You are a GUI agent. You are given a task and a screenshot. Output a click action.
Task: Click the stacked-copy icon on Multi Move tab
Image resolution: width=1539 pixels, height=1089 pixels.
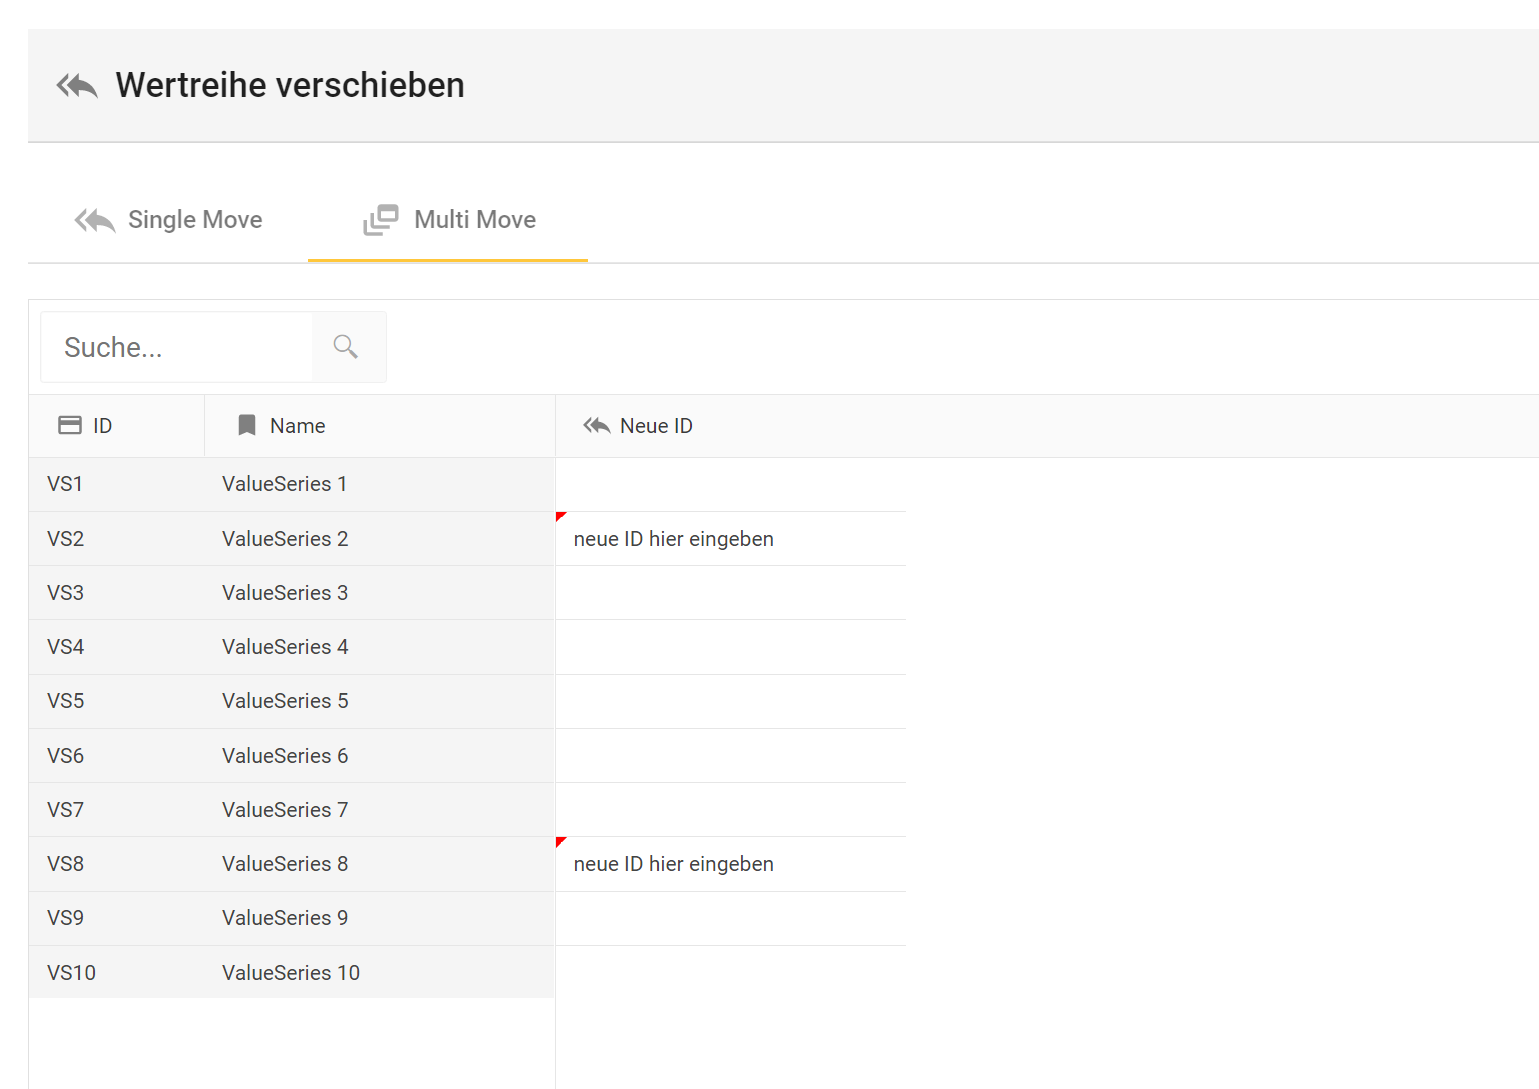[x=380, y=219]
